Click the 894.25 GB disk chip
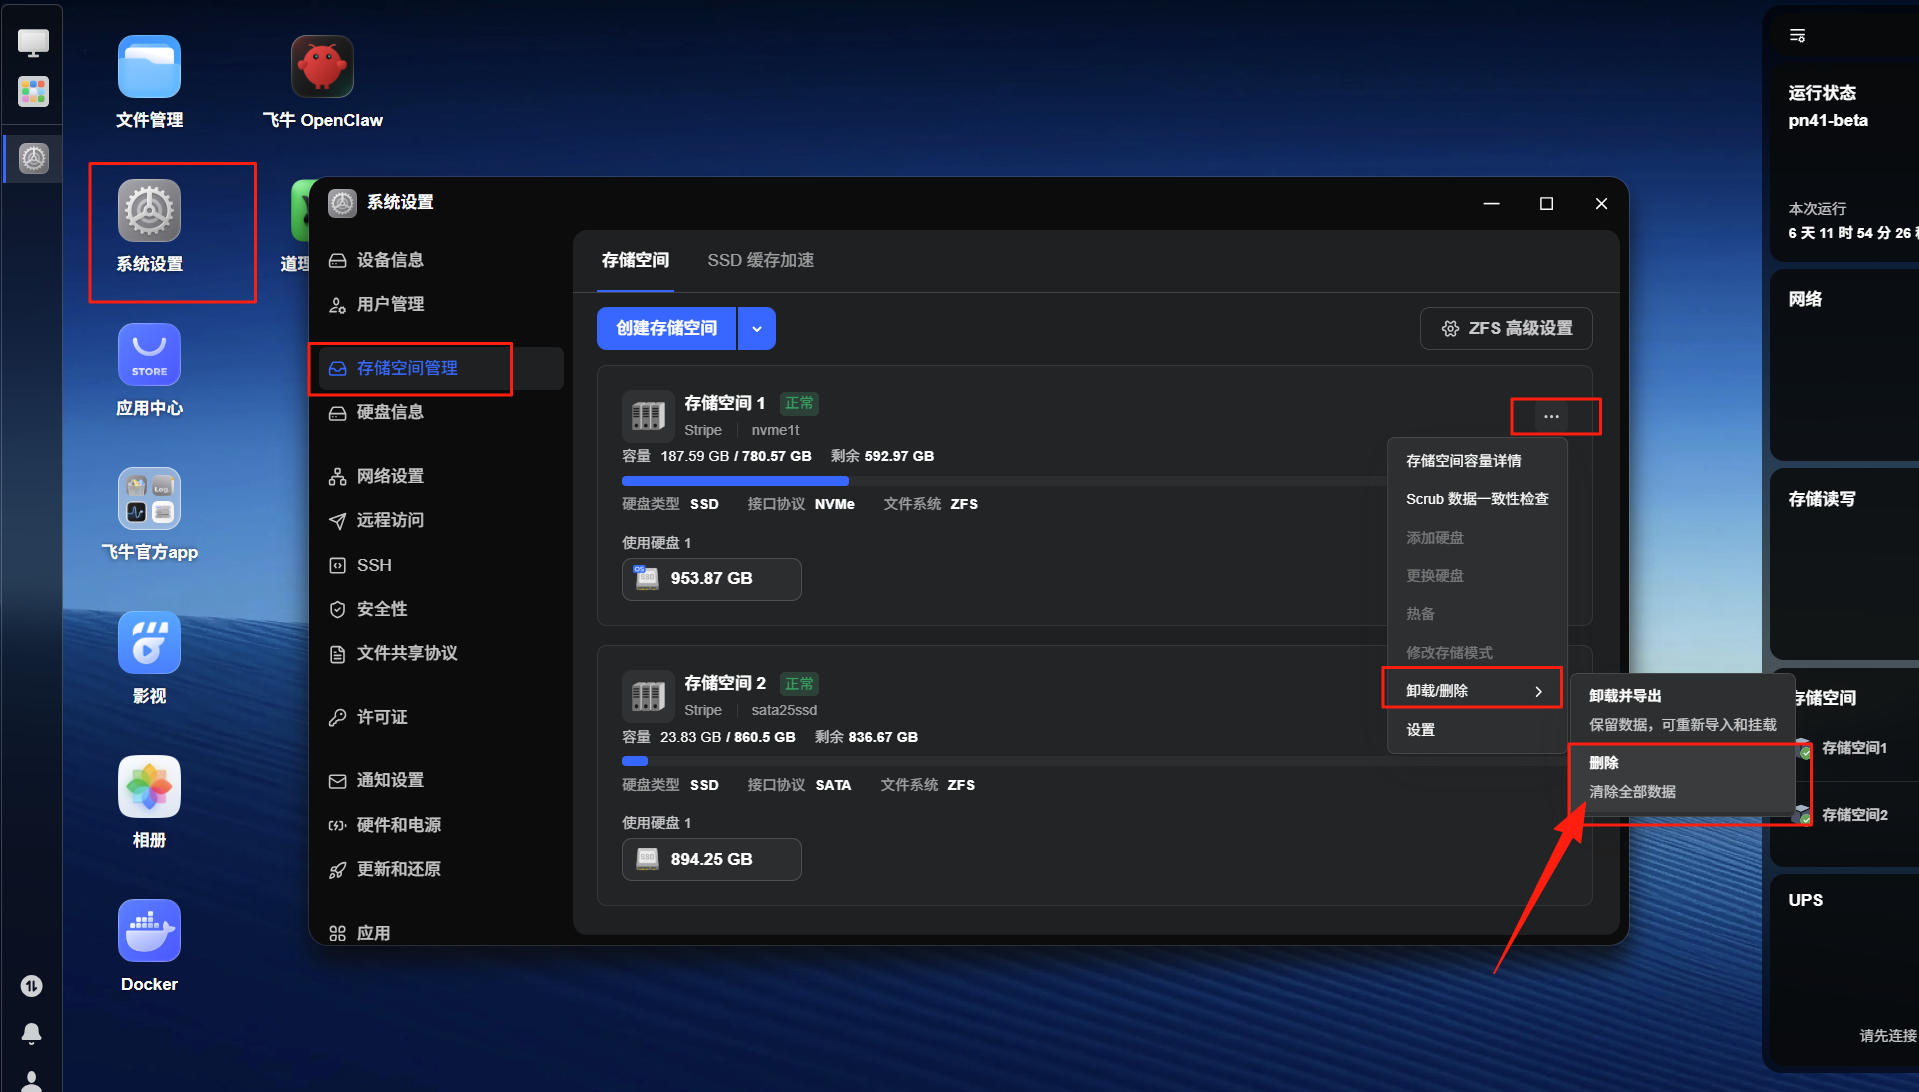Image resolution: width=1919 pixels, height=1092 pixels. tap(711, 859)
